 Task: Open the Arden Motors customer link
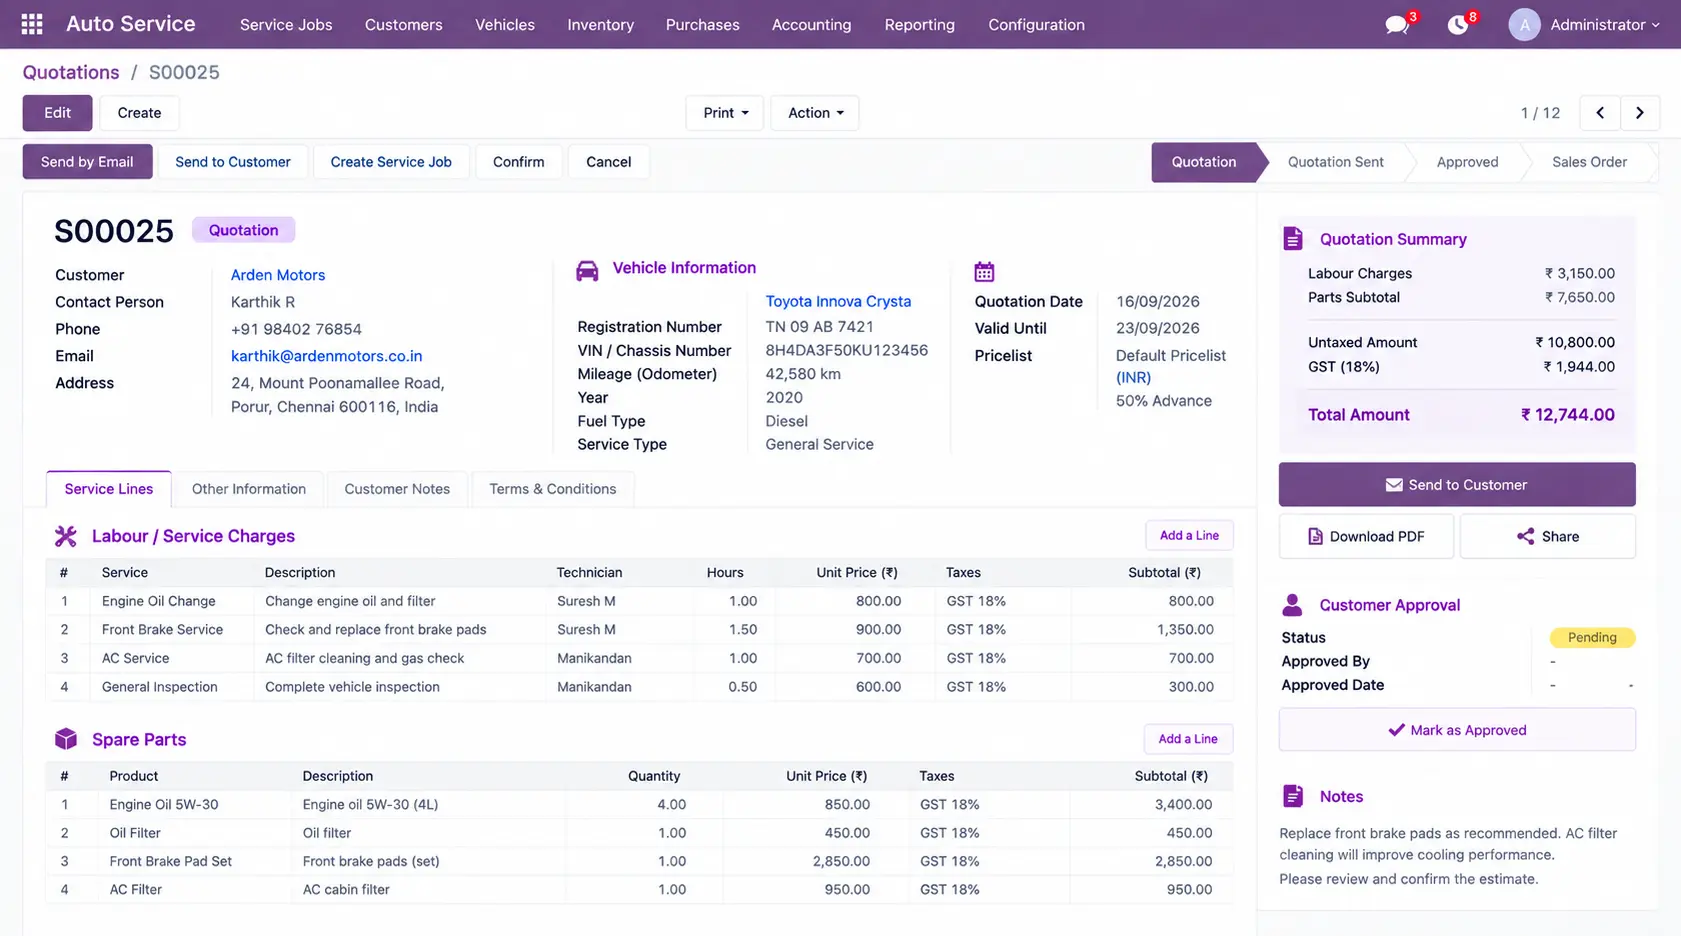[278, 275]
